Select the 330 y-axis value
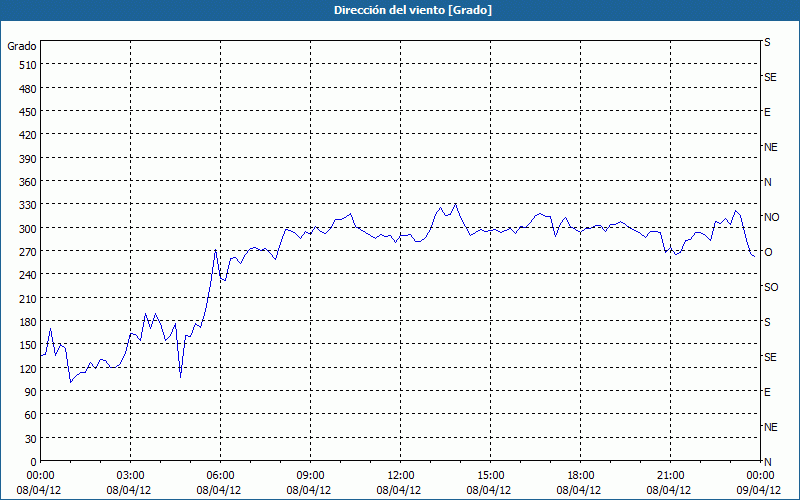Screen dimensions: 800x500 (x=28, y=205)
